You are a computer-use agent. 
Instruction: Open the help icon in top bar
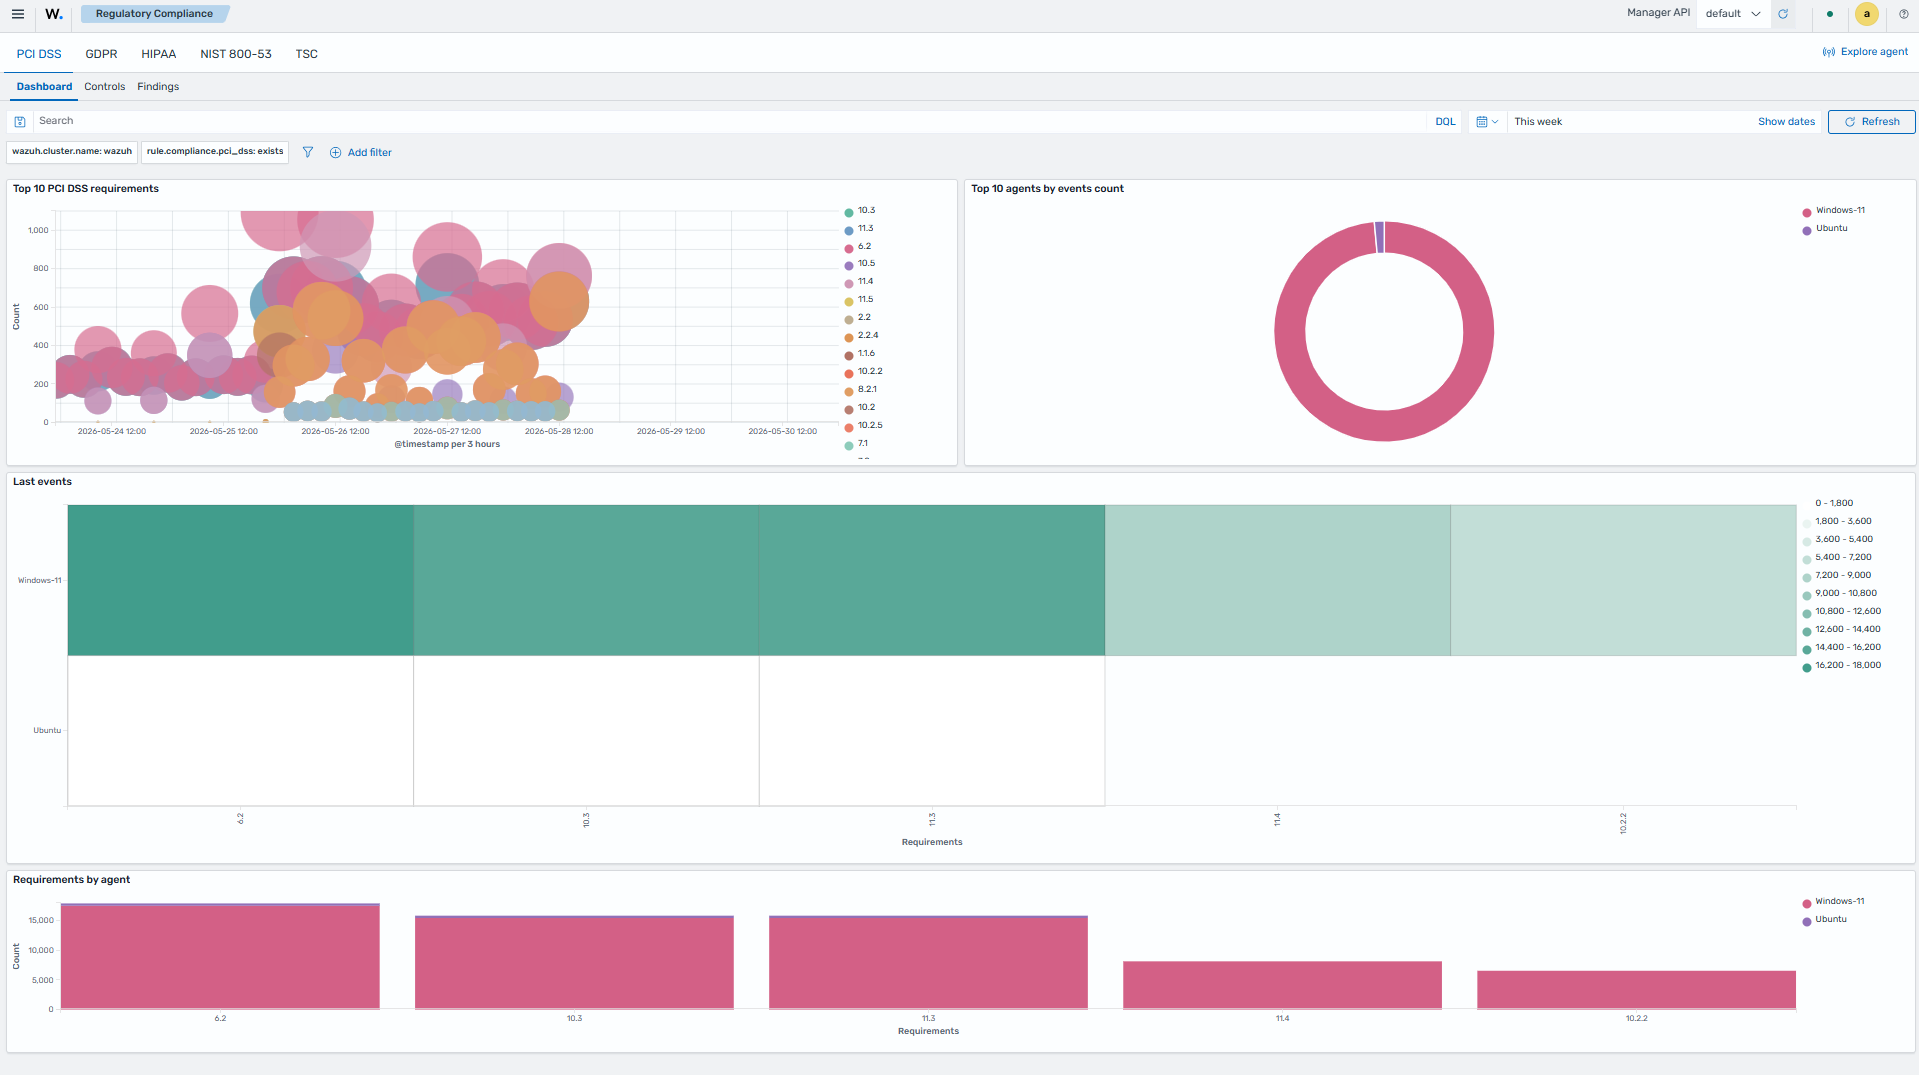(1904, 14)
